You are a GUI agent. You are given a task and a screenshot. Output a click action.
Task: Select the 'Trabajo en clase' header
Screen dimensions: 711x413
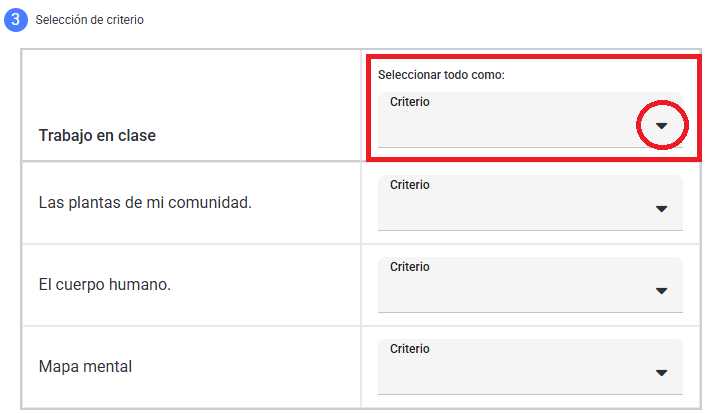click(97, 136)
